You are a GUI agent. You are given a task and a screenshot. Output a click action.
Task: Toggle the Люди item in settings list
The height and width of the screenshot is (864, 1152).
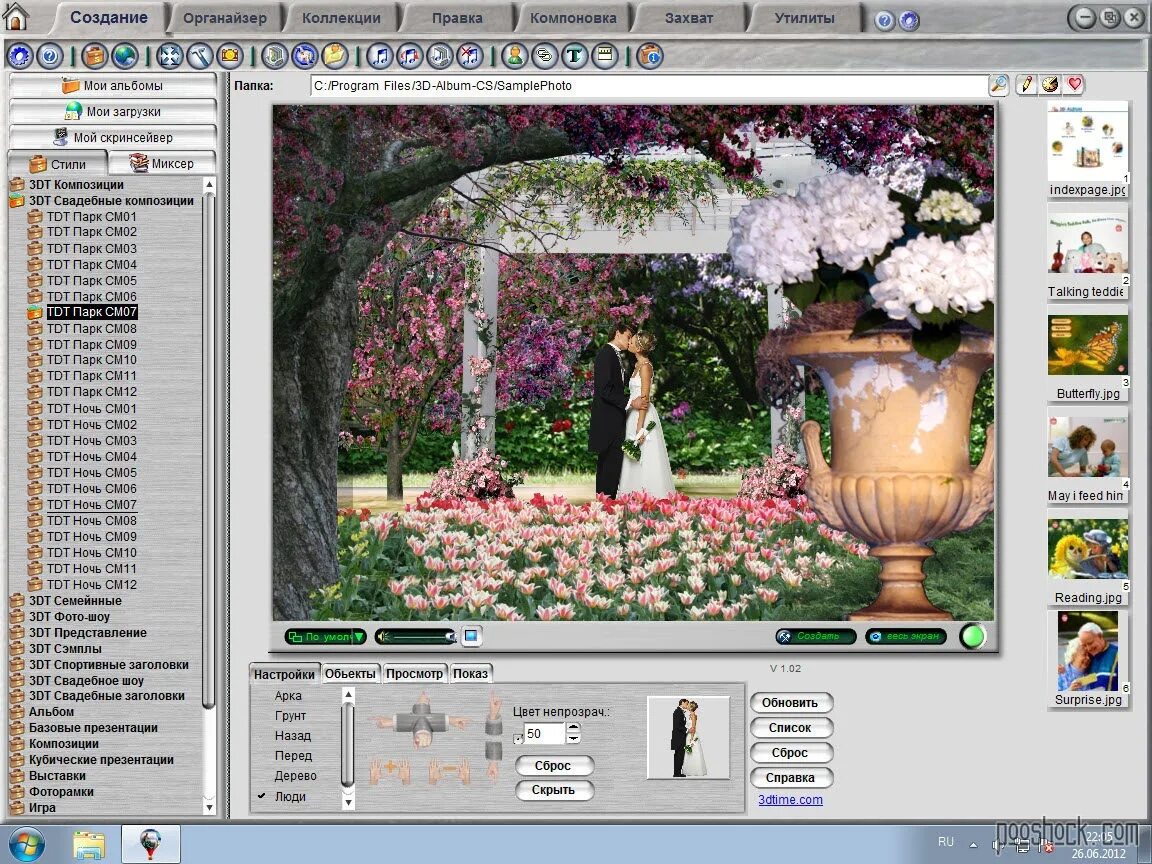point(289,796)
